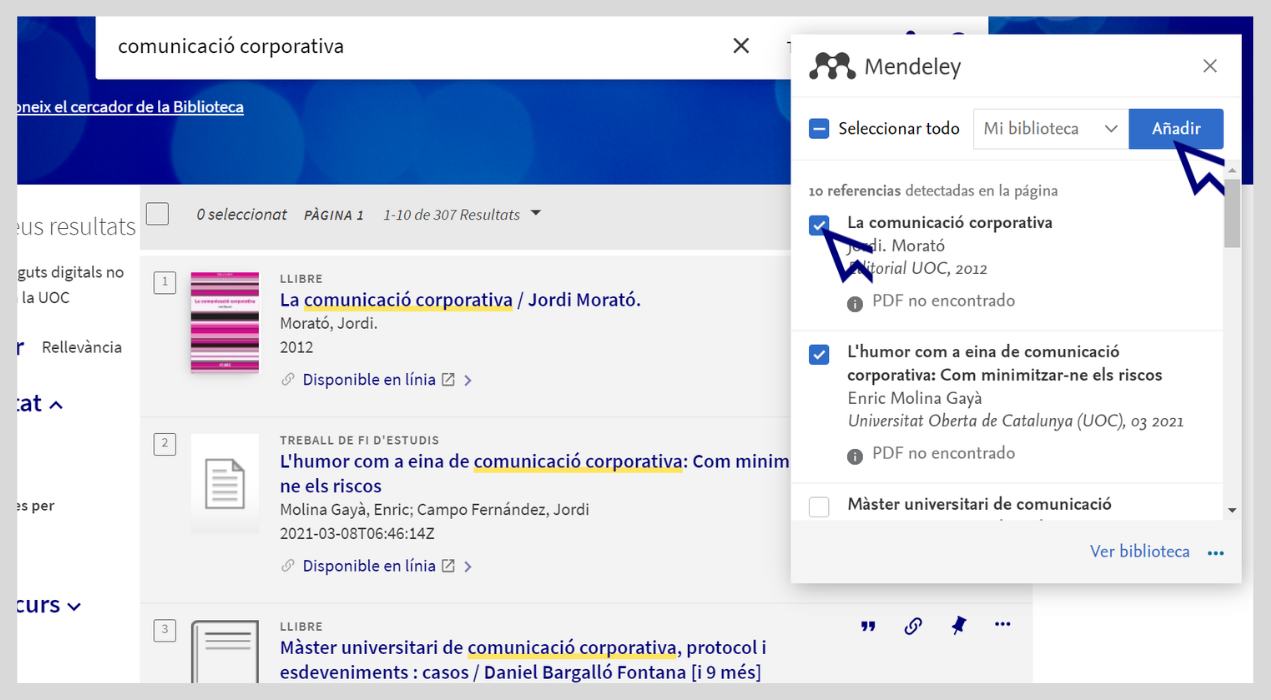This screenshot has height=700, width=1271.
Task: Clear the search box with the X icon
Action: point(741,46)
